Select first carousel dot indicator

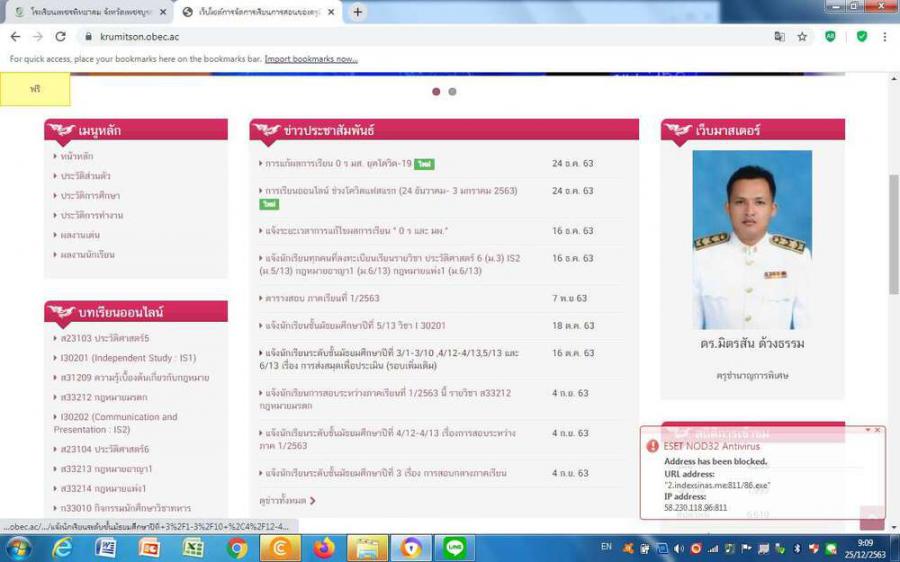click(436, 91)
